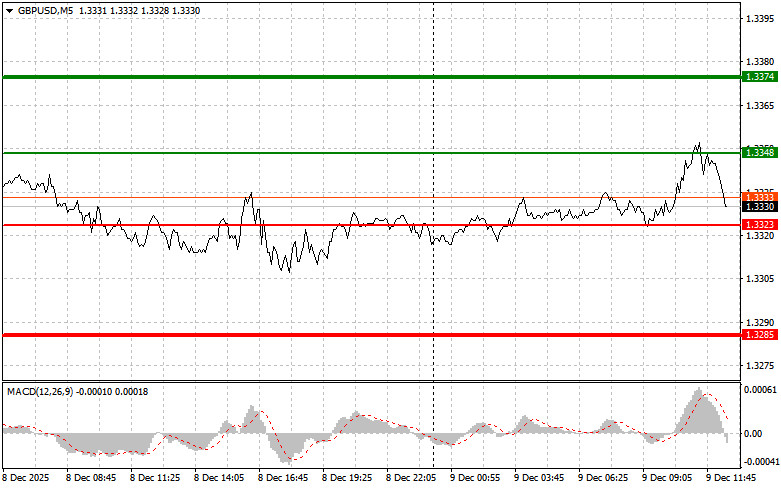781x489 pixels.
Task: Click the dashed vertical day separator line
Action: tap(433, 234)
